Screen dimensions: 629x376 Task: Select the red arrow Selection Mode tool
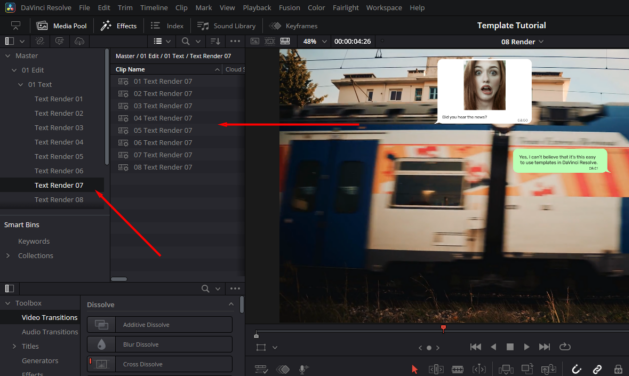(414, 369)
